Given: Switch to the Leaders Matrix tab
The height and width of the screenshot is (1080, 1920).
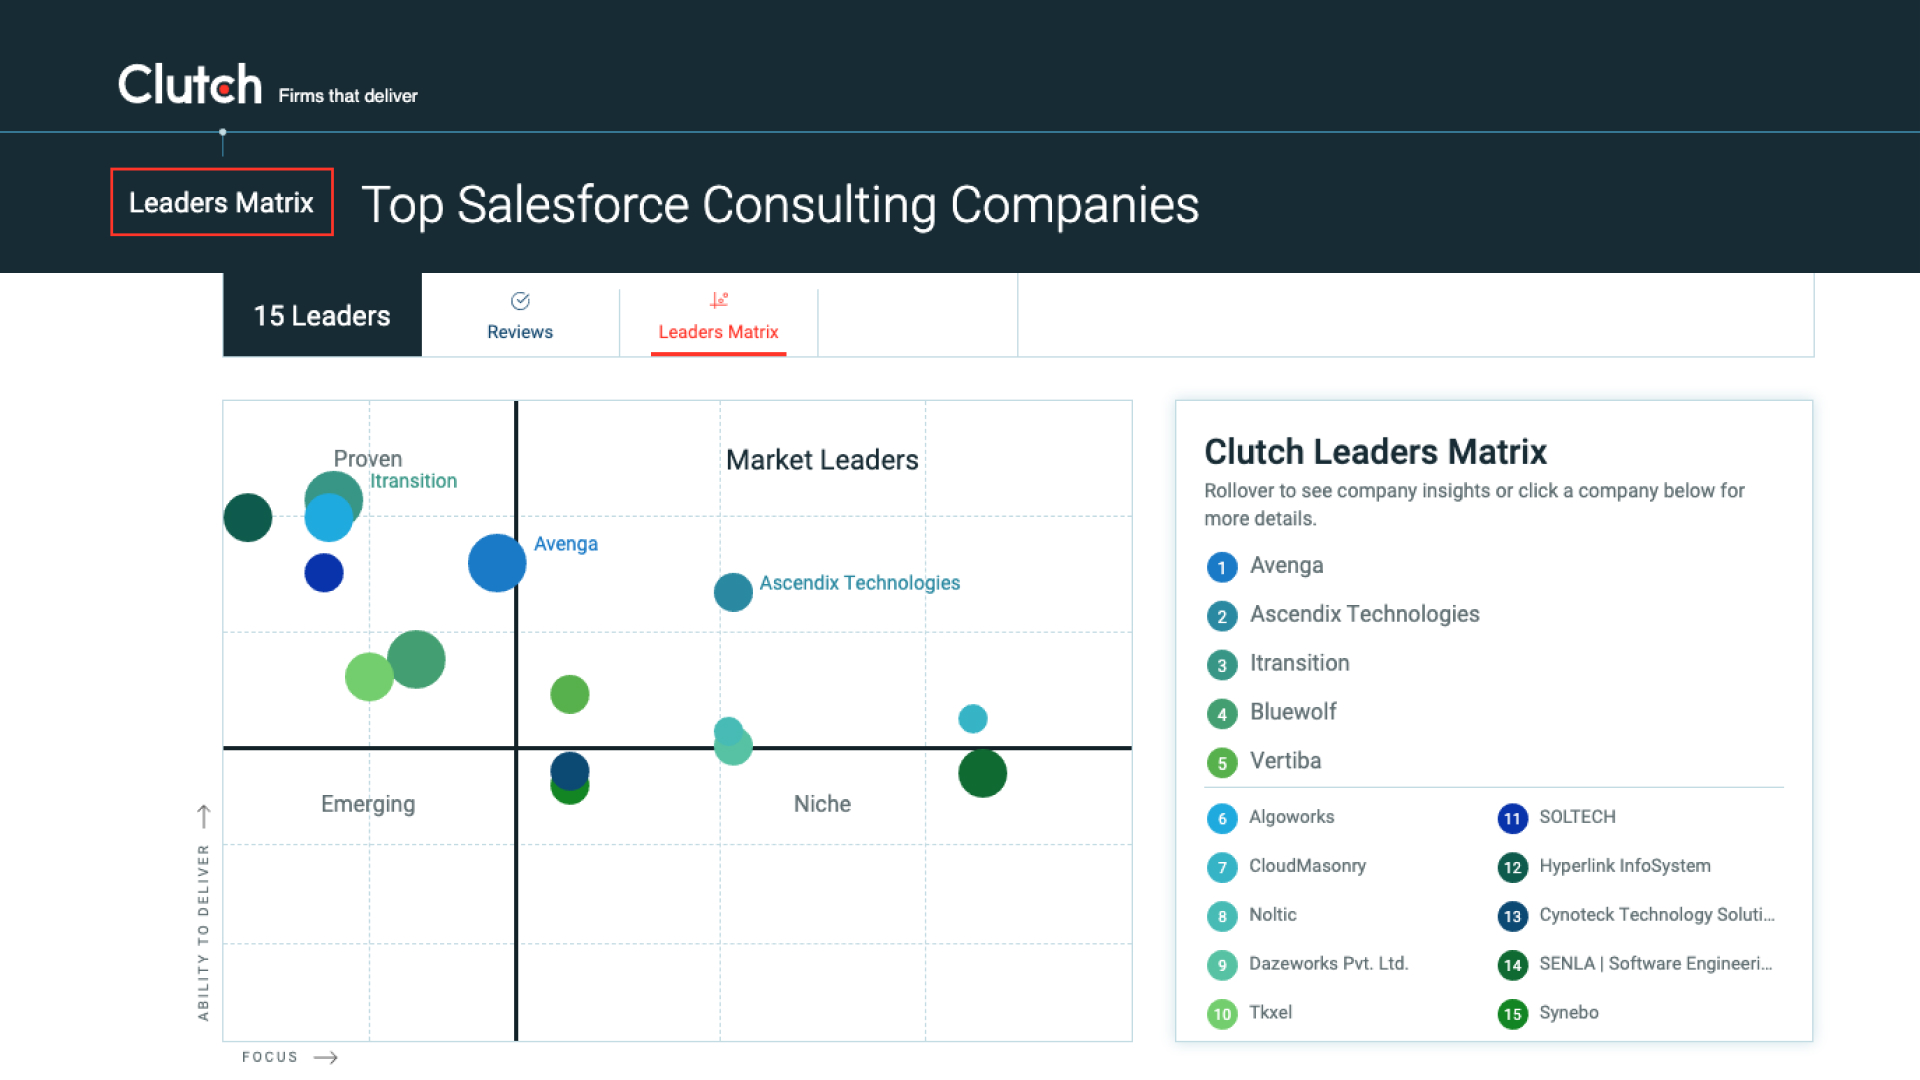Looking at the screenshot, I should [x=718, y=331].
